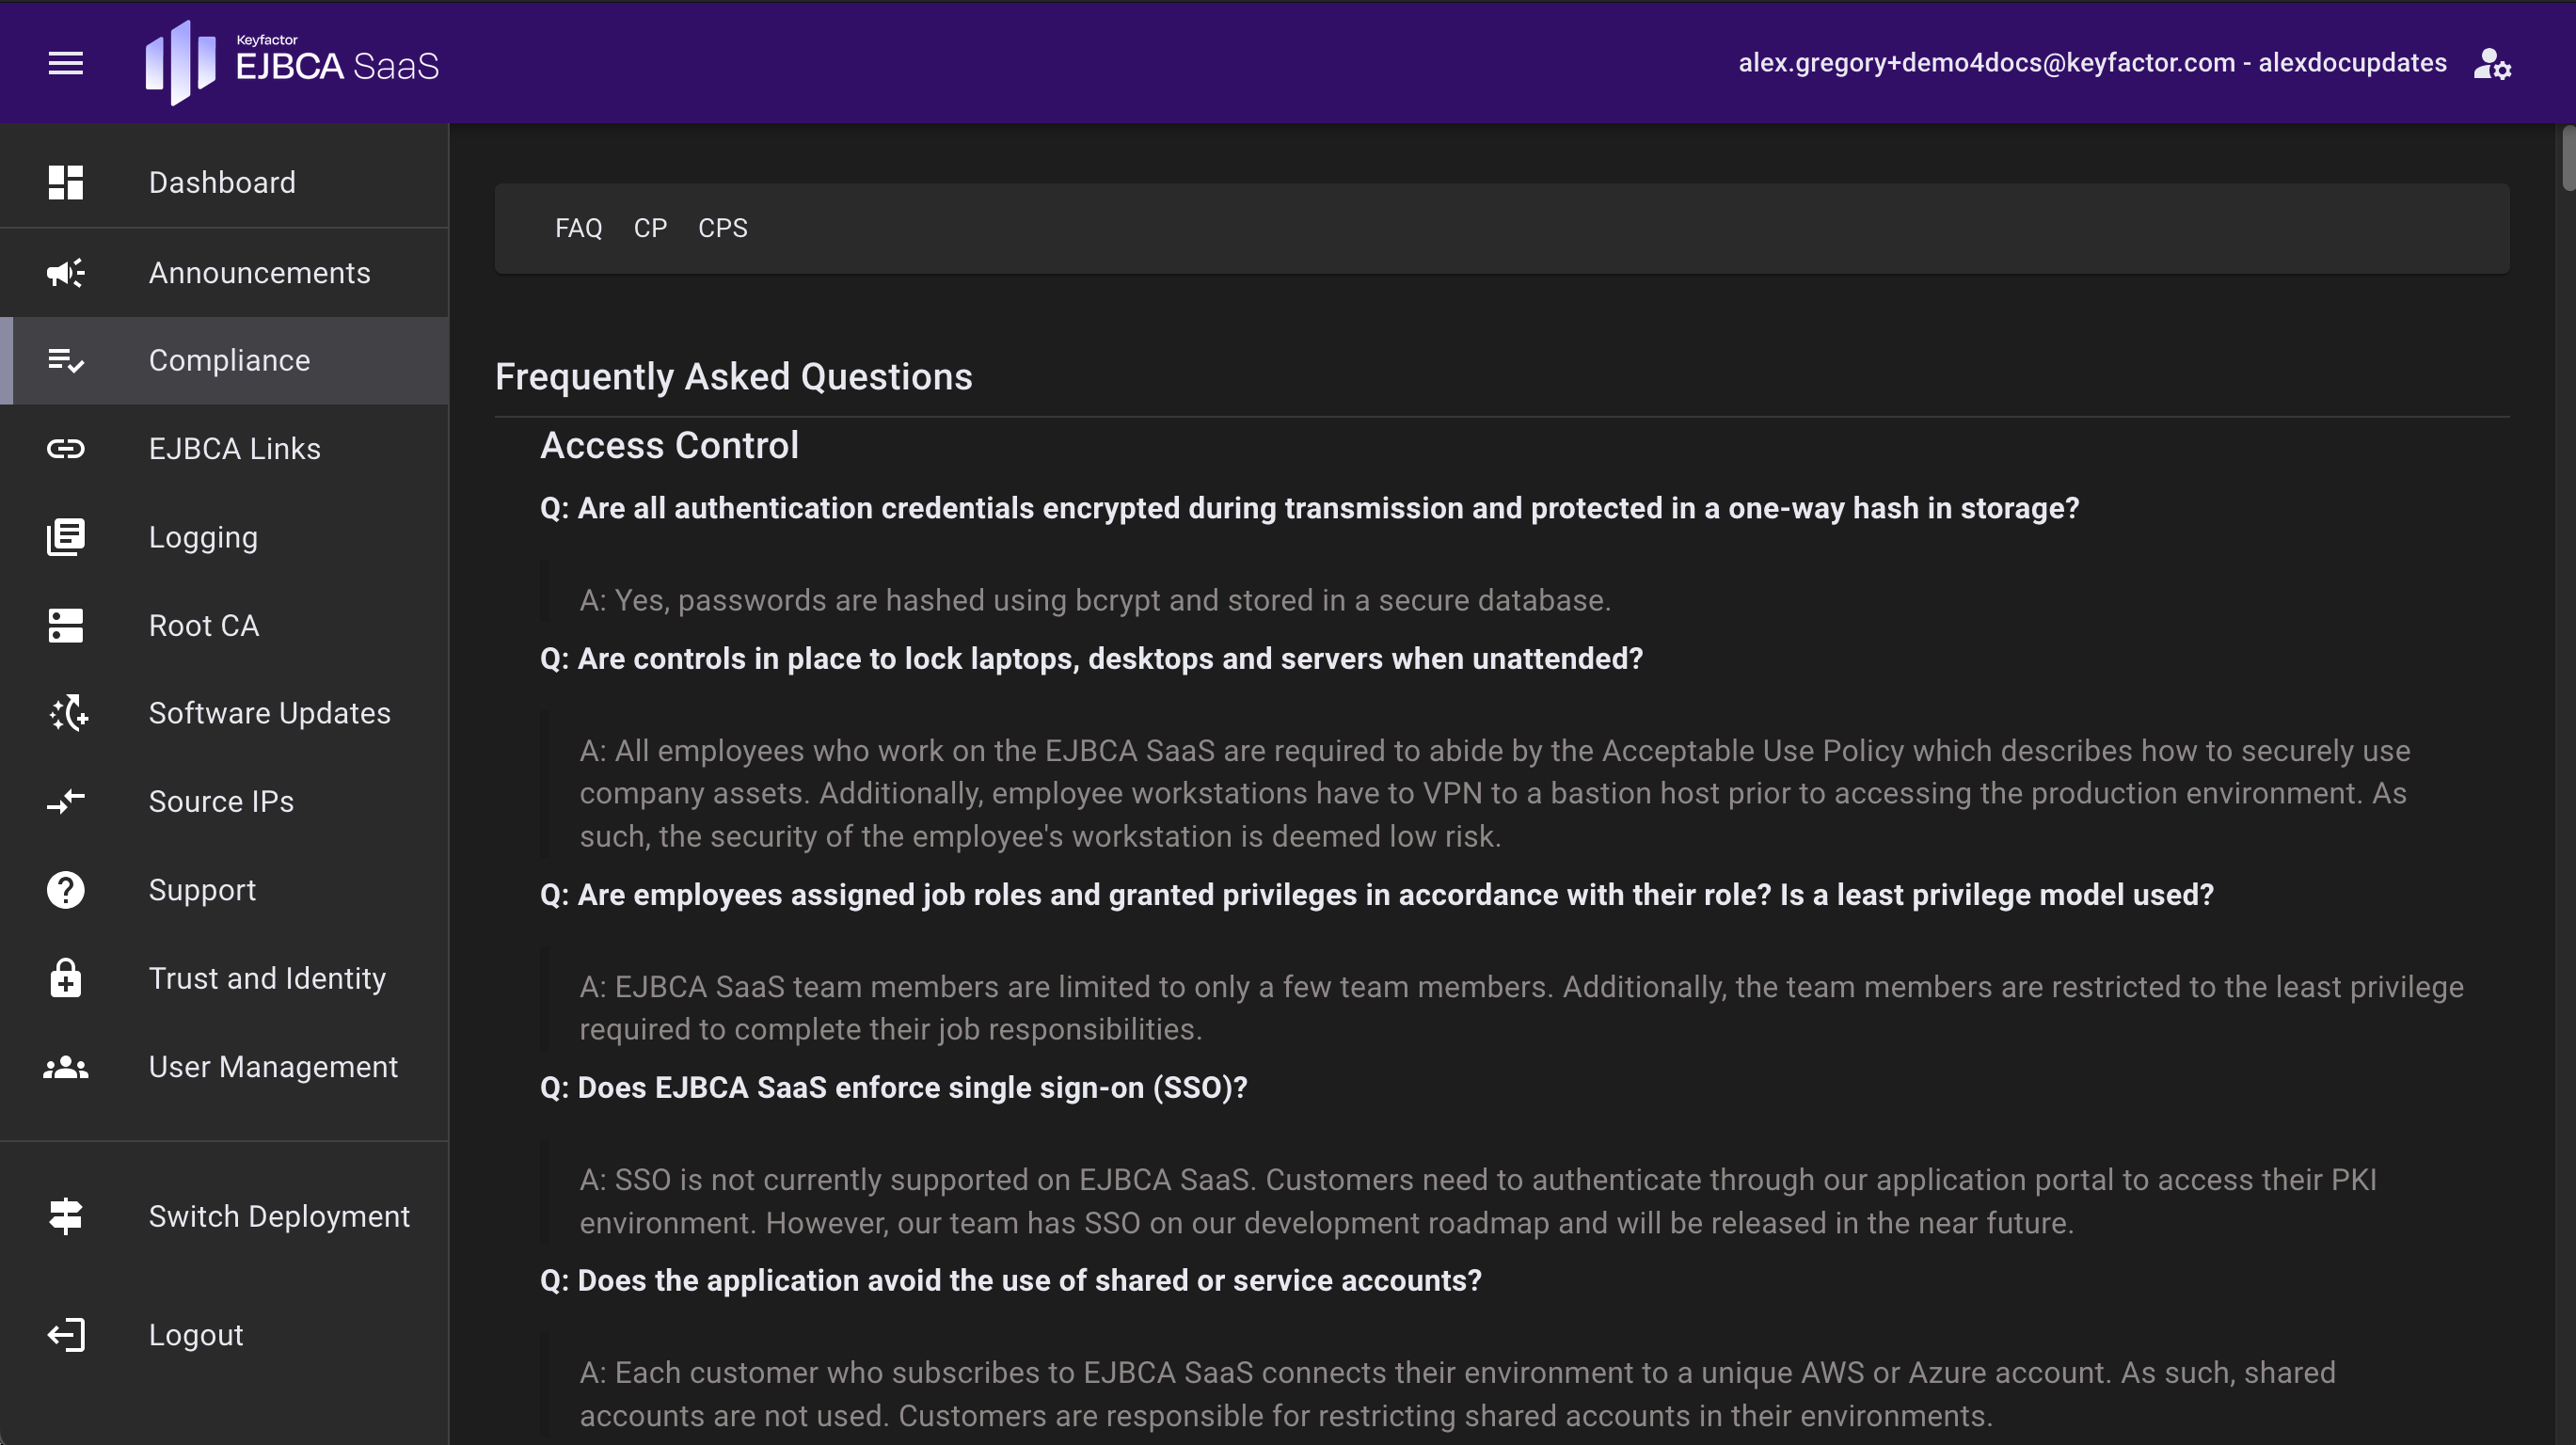Click the EJBCA SaaS logo
Screen dimensions: 2576x1445
click(x=292, y=63)
